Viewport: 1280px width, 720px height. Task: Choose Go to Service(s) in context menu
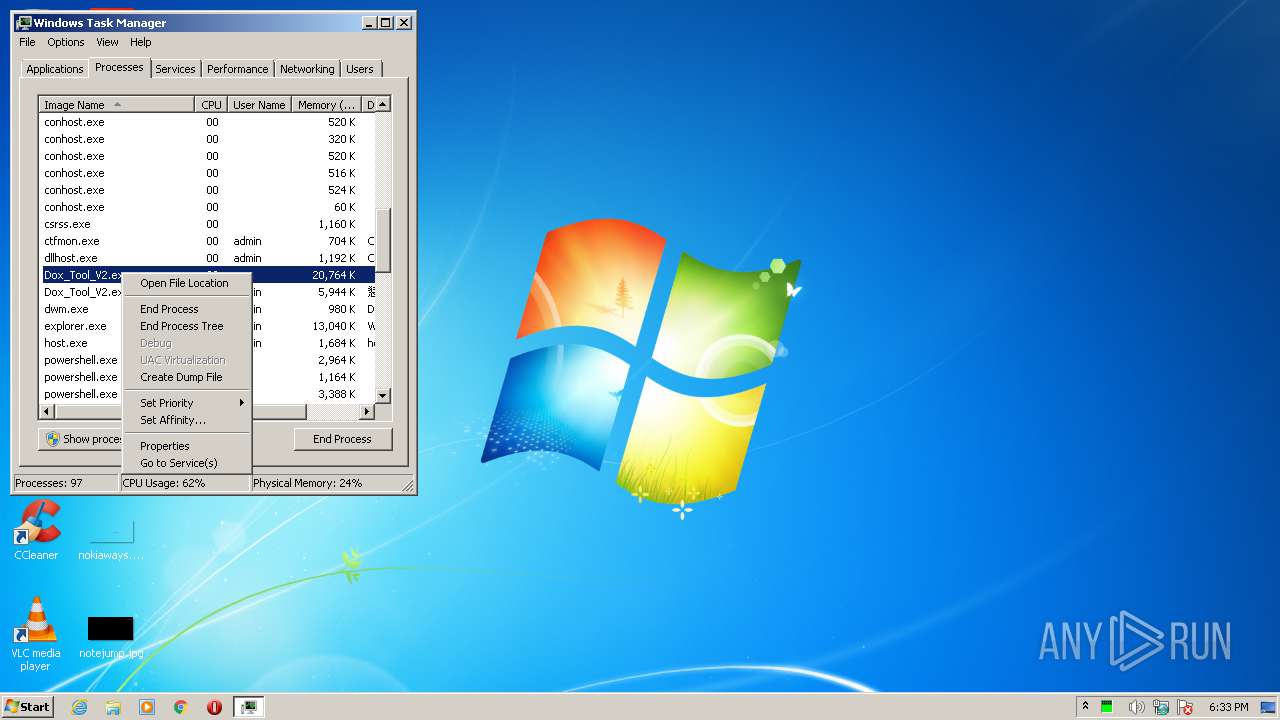coord(186,463)
